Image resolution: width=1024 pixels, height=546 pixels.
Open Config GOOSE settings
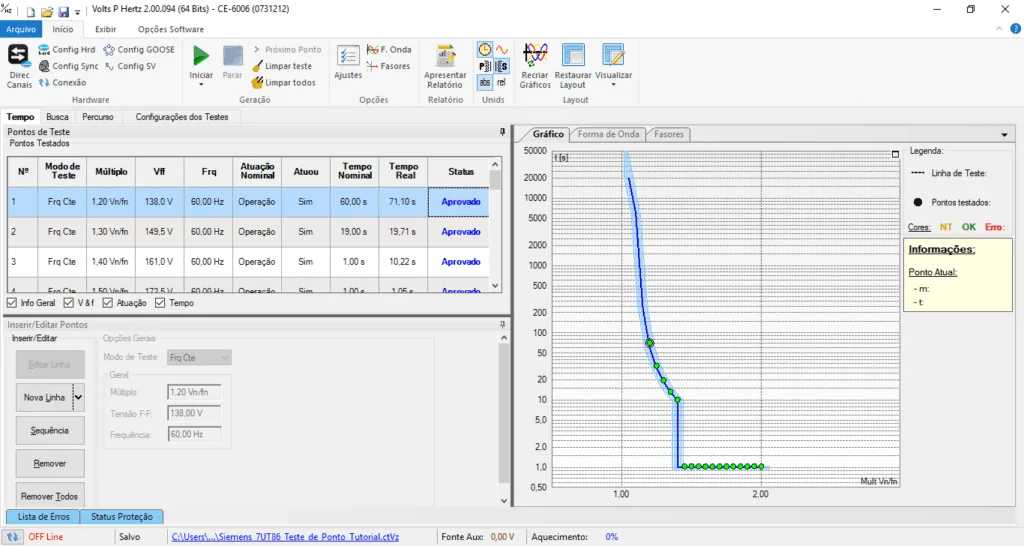point(139,50)
